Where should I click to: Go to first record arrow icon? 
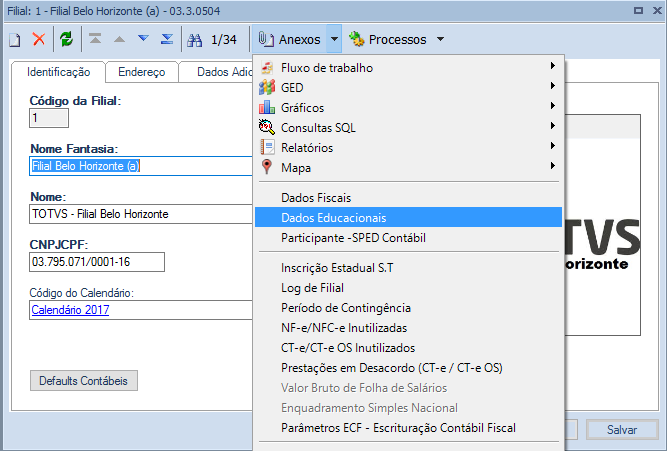(x=95, y=39)
